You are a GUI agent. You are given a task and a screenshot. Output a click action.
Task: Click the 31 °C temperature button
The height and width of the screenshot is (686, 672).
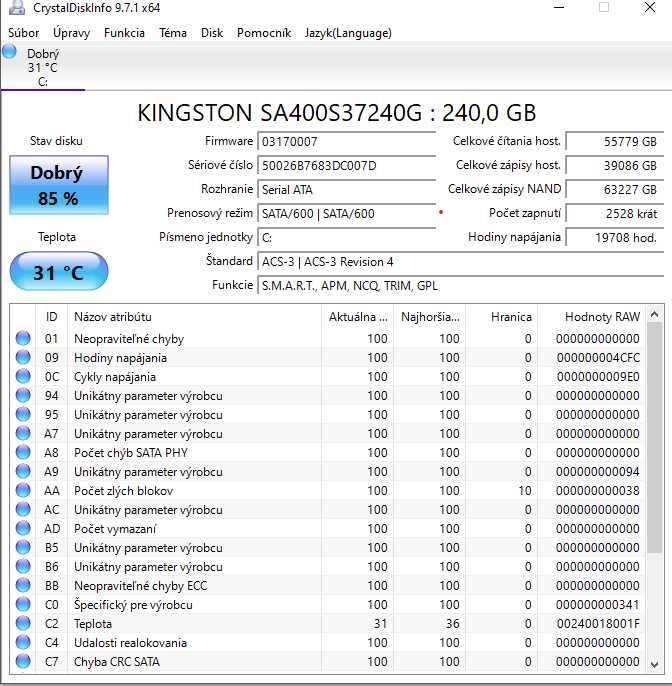(x=59, y=271)
